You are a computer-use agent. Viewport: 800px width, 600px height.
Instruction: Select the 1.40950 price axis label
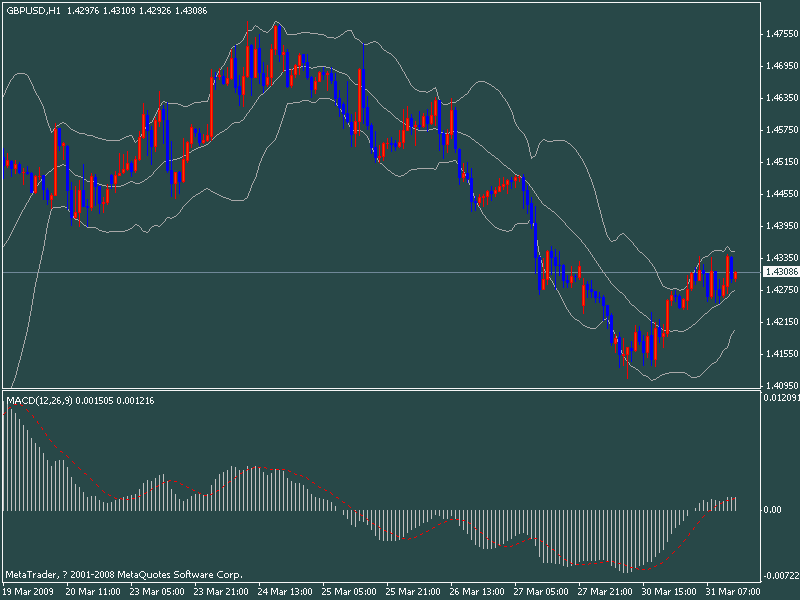782,386
